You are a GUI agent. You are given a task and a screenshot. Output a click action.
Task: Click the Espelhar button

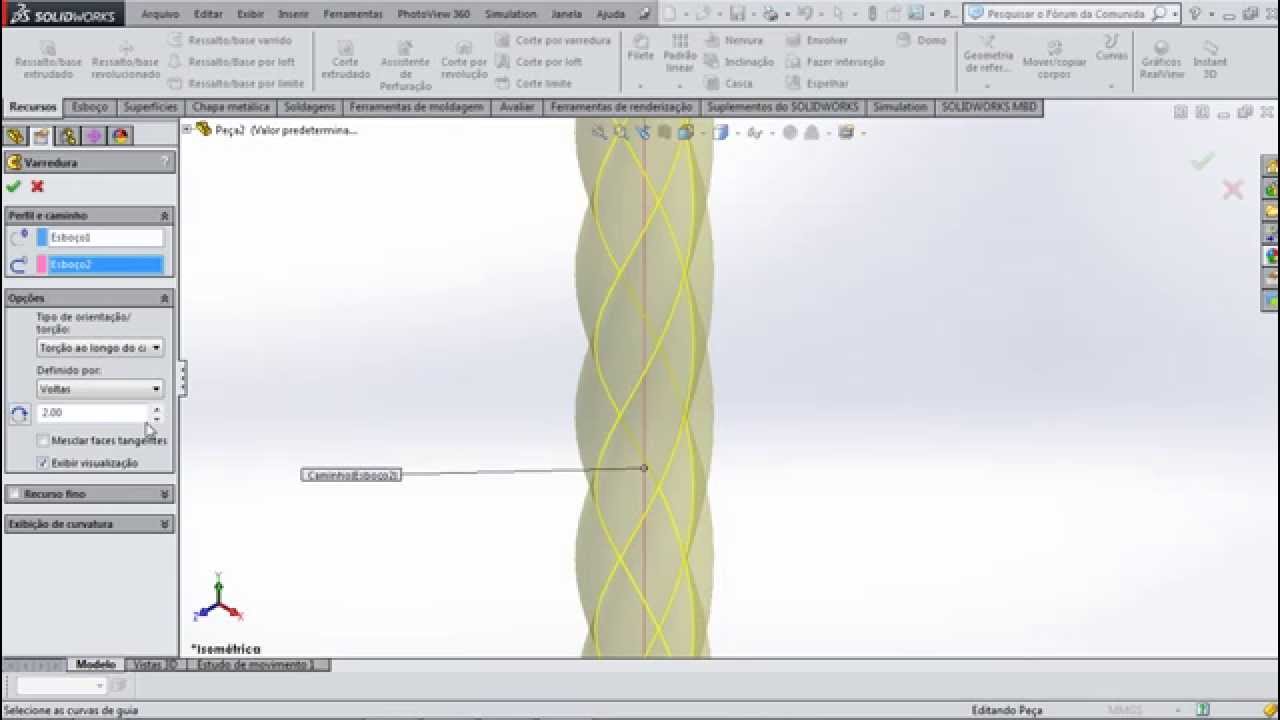coord(817,83)
